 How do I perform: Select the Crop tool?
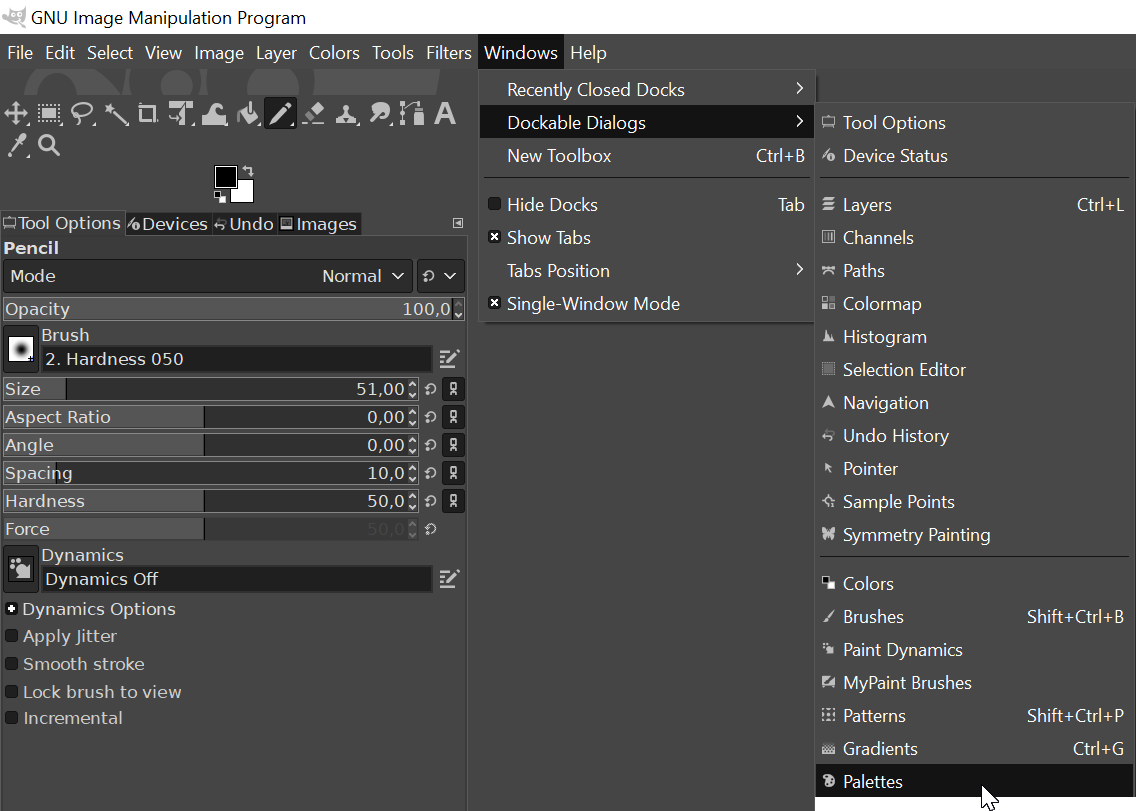point(148,114)
